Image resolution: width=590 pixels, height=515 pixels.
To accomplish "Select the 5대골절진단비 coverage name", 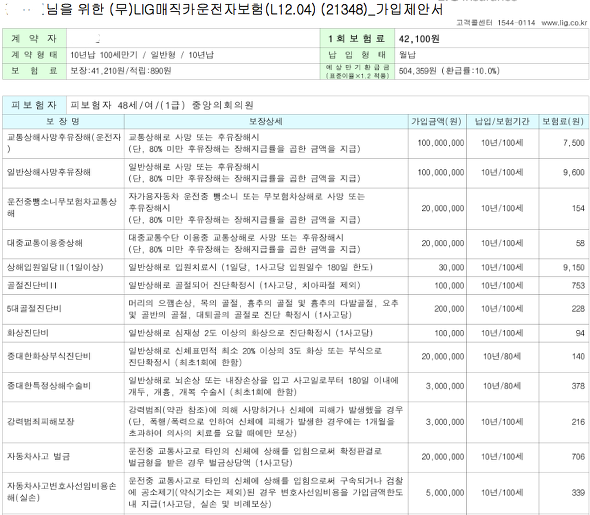I will (34, 309).
